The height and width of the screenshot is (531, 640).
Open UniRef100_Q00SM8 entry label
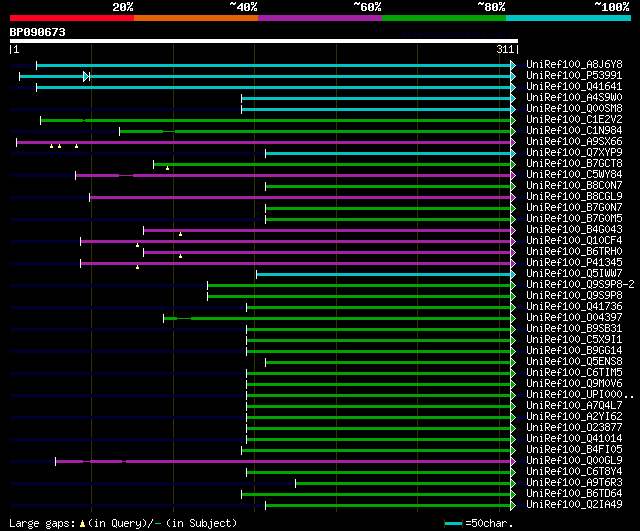574,109
